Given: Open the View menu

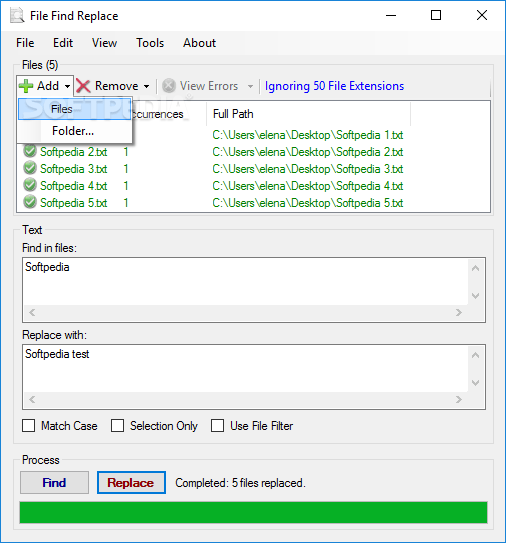Looking at the screenshot, I should pos(104,43).
